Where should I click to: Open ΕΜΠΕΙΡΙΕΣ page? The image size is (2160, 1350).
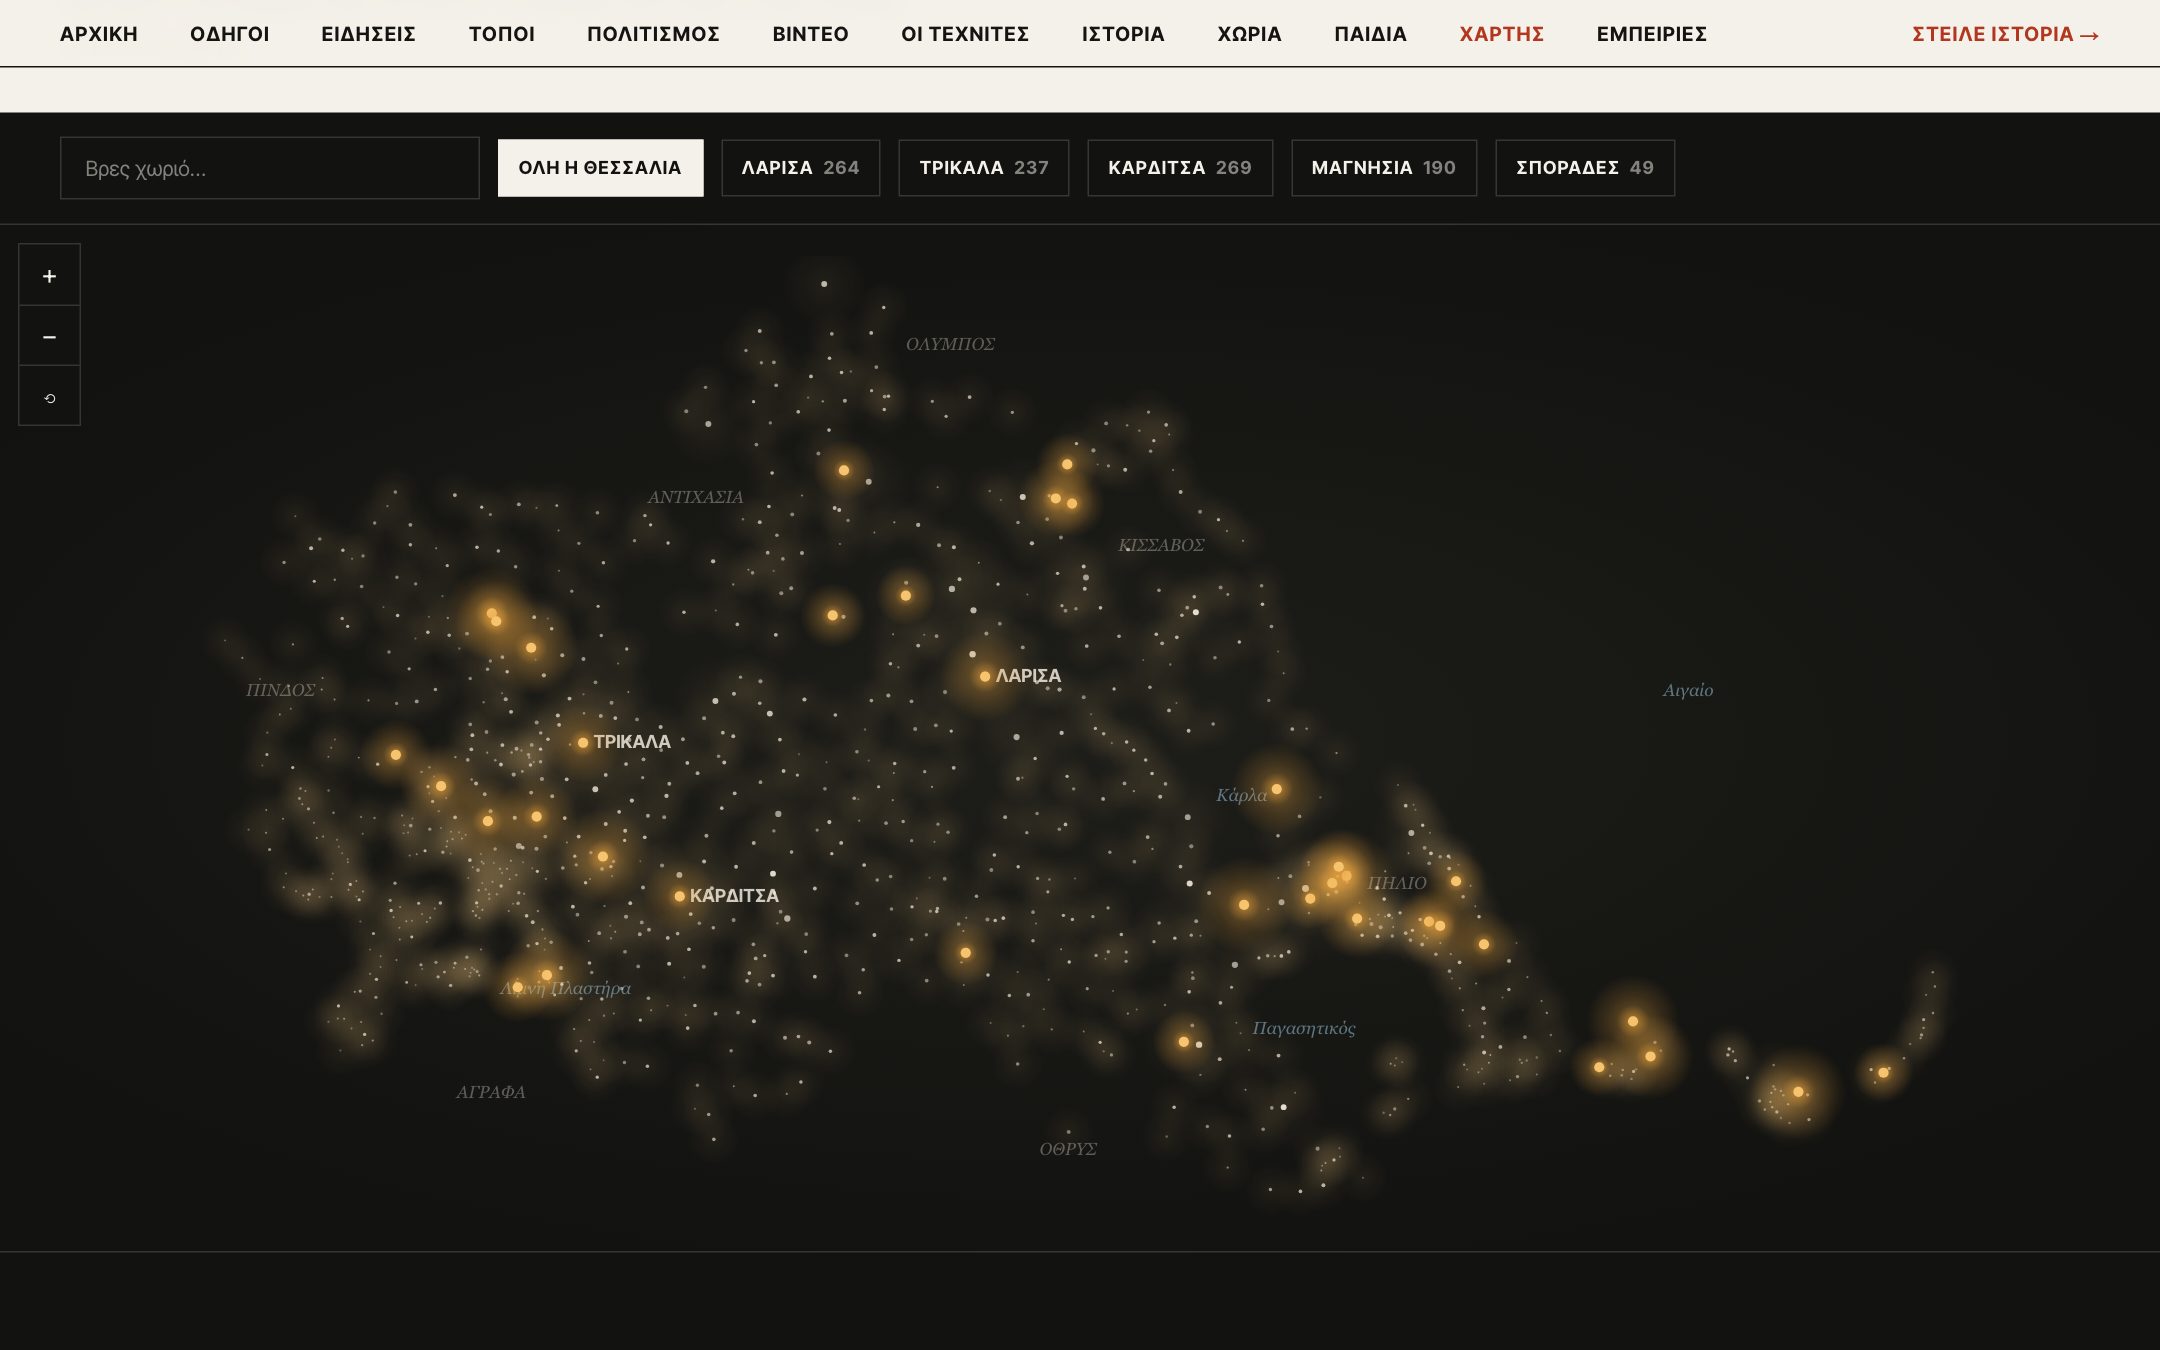pos(1651,34)
